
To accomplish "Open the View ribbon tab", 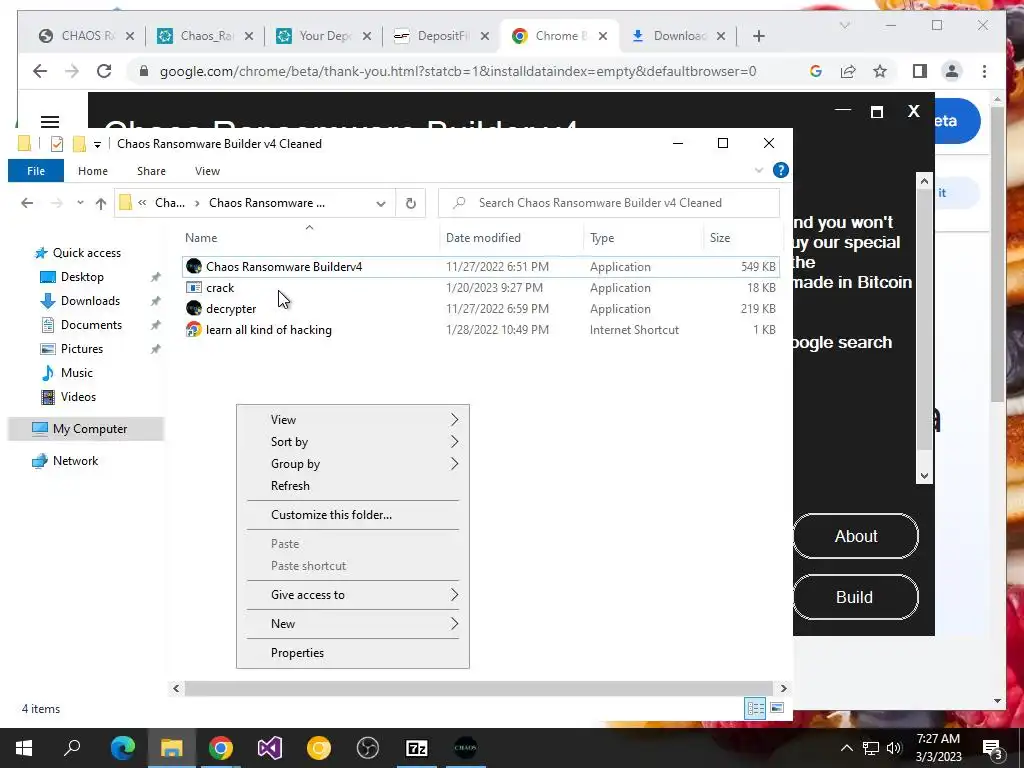I will [x=207, y=171].
